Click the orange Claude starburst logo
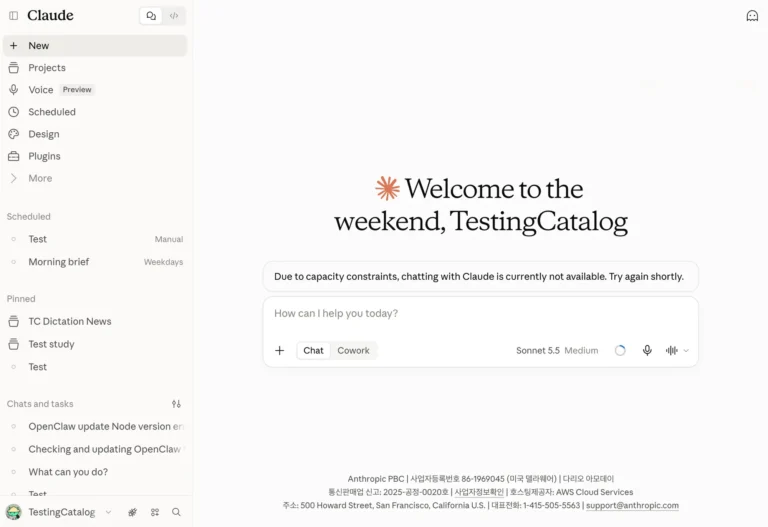This screenshot has height=527, width=768. point(387,189)
